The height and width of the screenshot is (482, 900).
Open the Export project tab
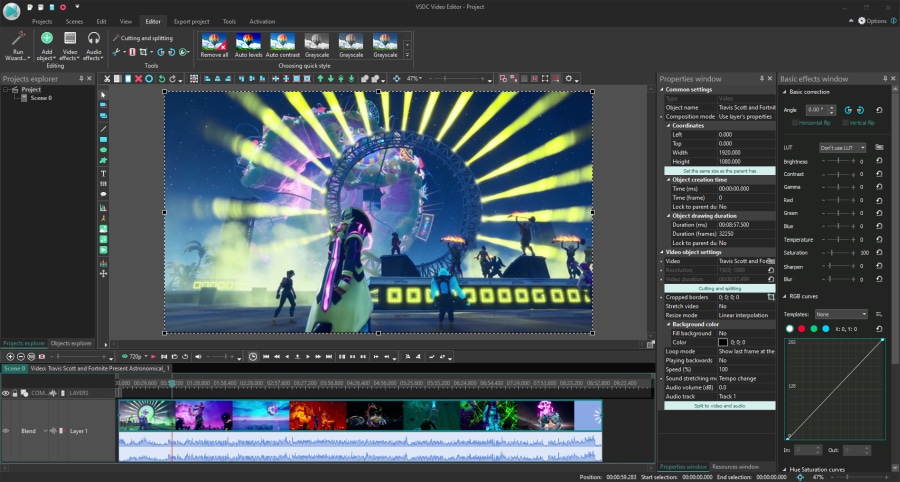192,21
